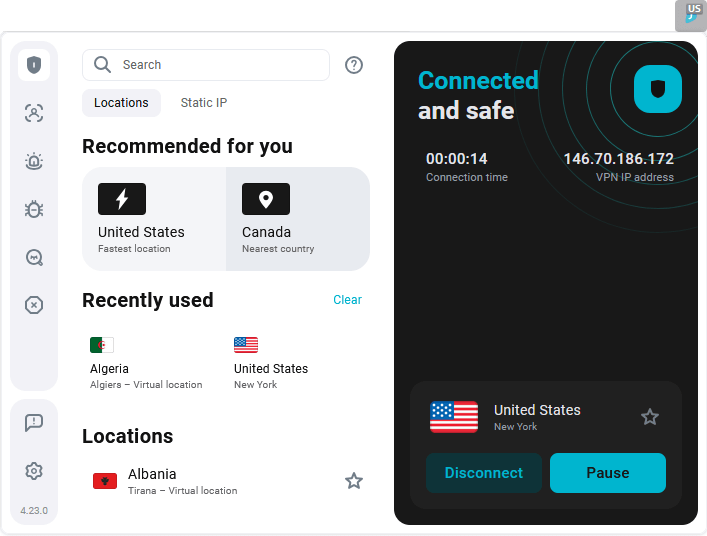Click the search magnifier icon
This screenshot has height=536, width=707.
click(102, 65)
